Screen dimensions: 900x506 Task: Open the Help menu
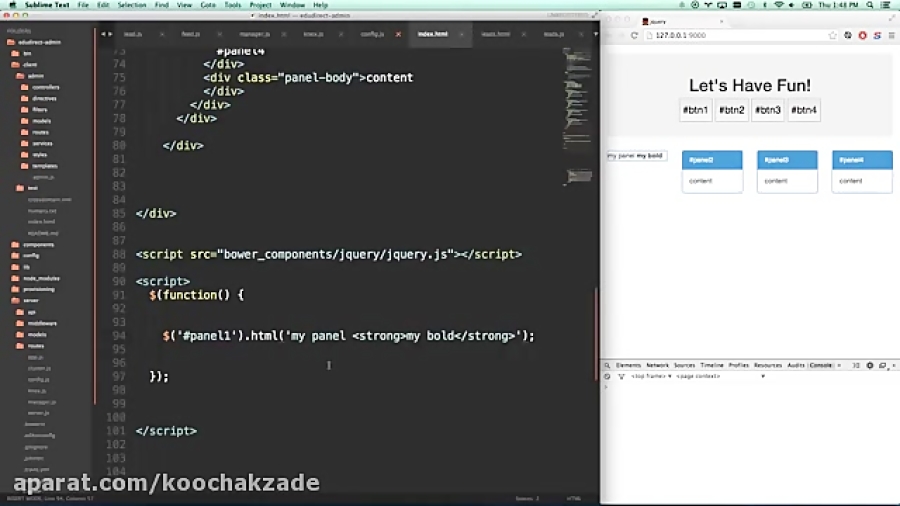tap(320, 5)
